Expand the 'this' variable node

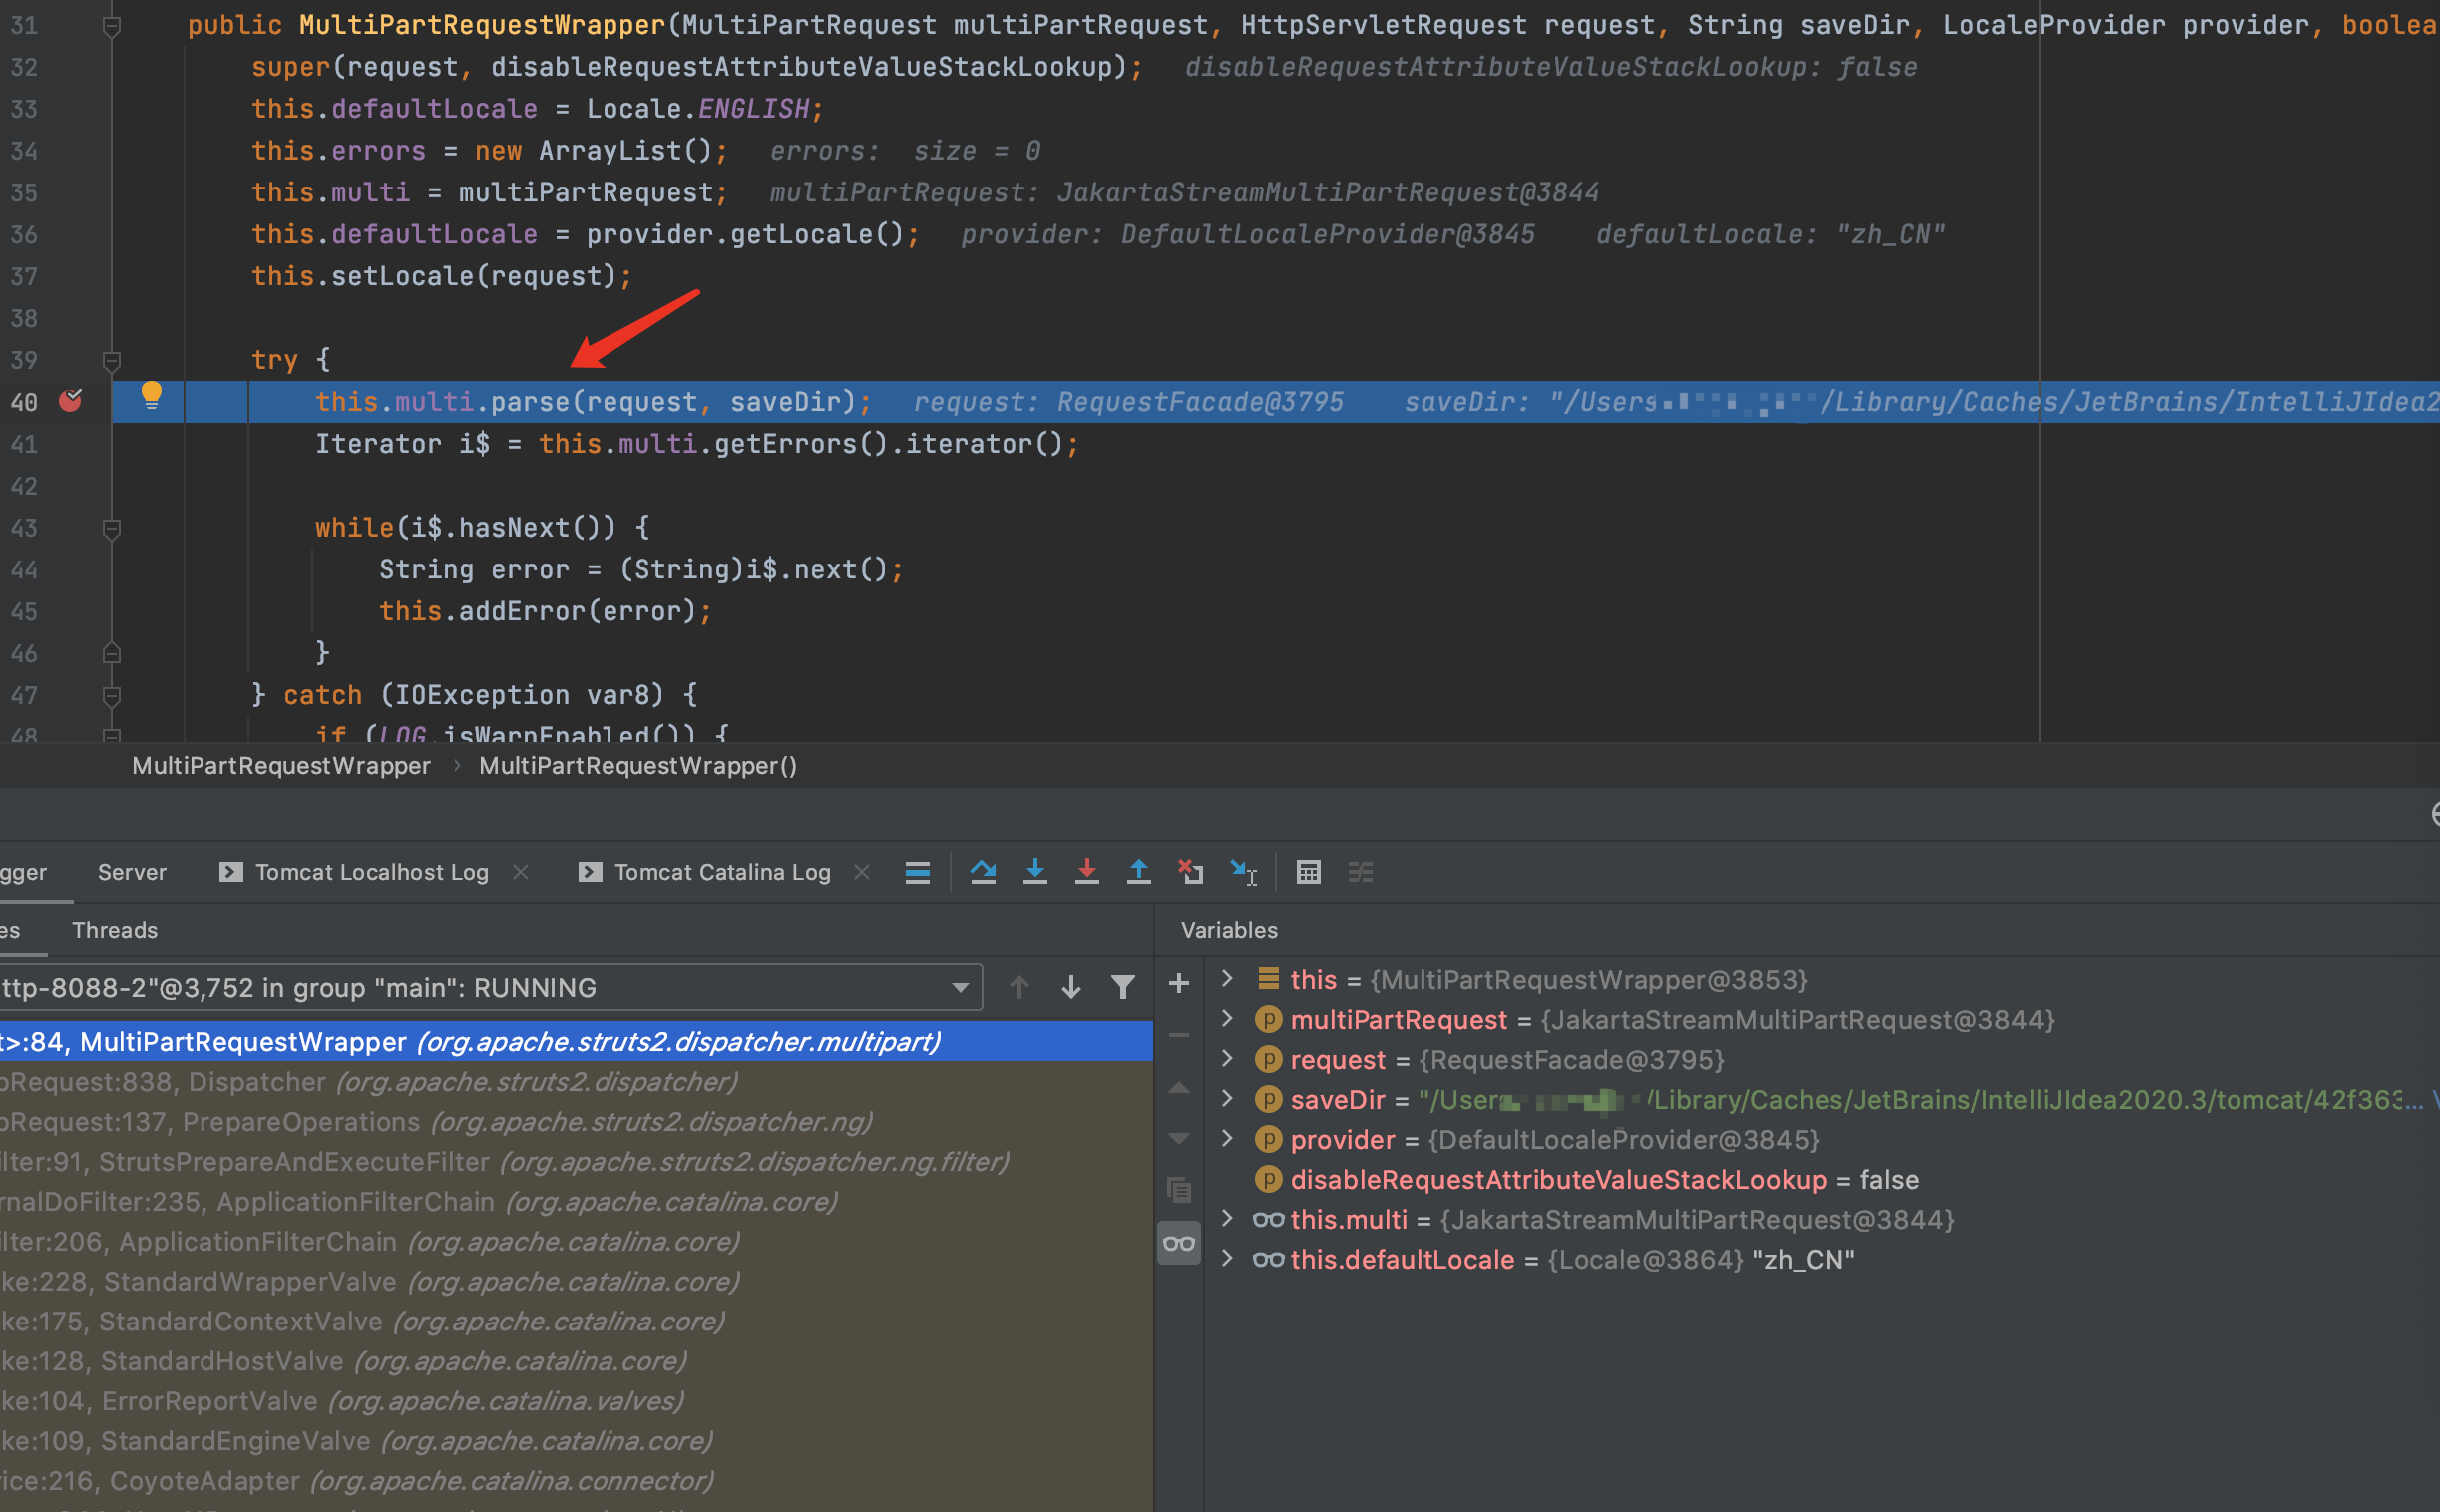[1227, 979]
